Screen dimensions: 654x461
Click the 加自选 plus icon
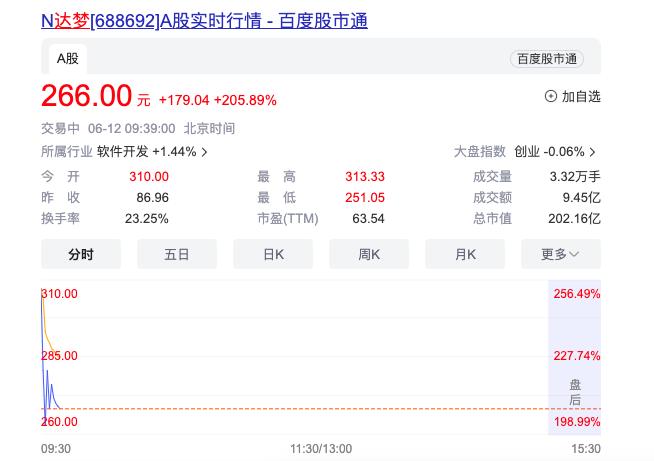point(550,96)
